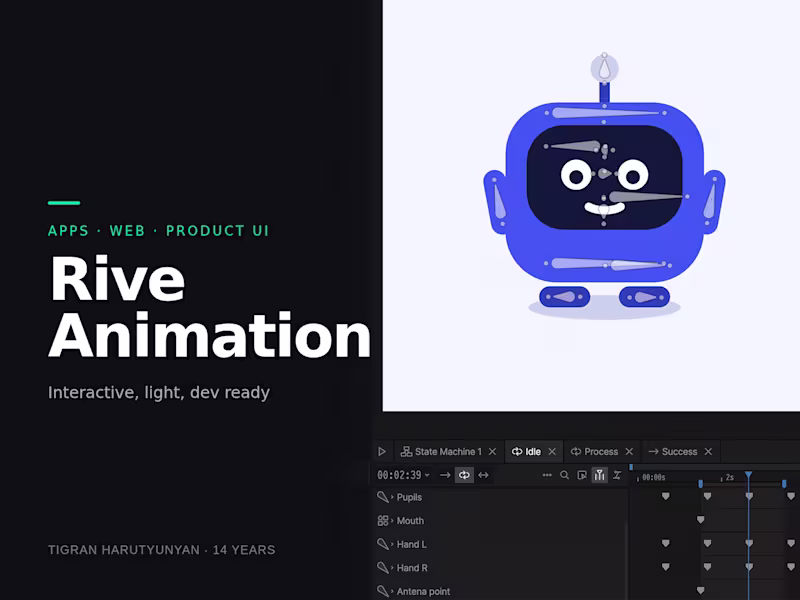Click the timeline search magnifier icon
This screenshot has width=800, height=600.
pyautogui.click(x=564, y=475)
